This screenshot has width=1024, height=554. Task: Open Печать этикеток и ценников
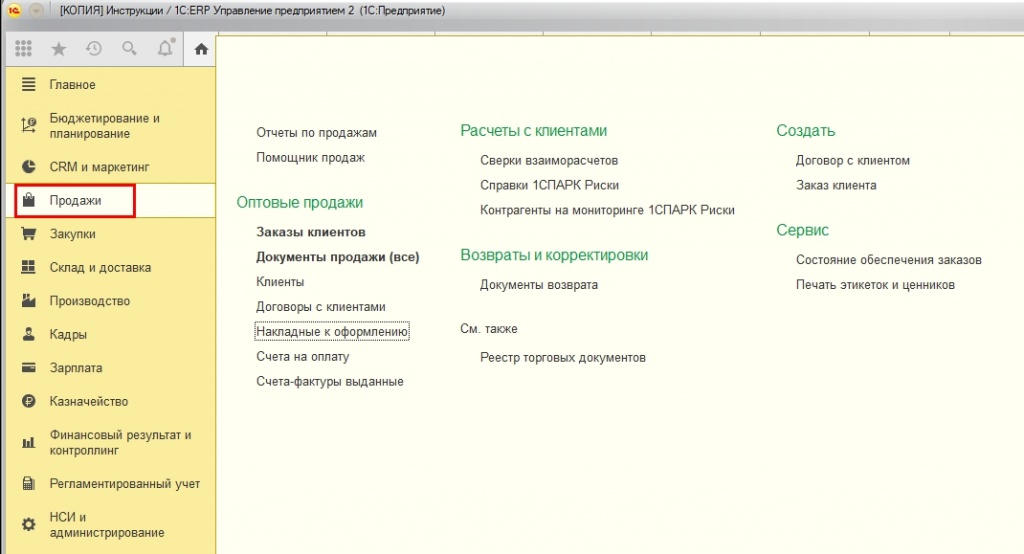[875, 285]
